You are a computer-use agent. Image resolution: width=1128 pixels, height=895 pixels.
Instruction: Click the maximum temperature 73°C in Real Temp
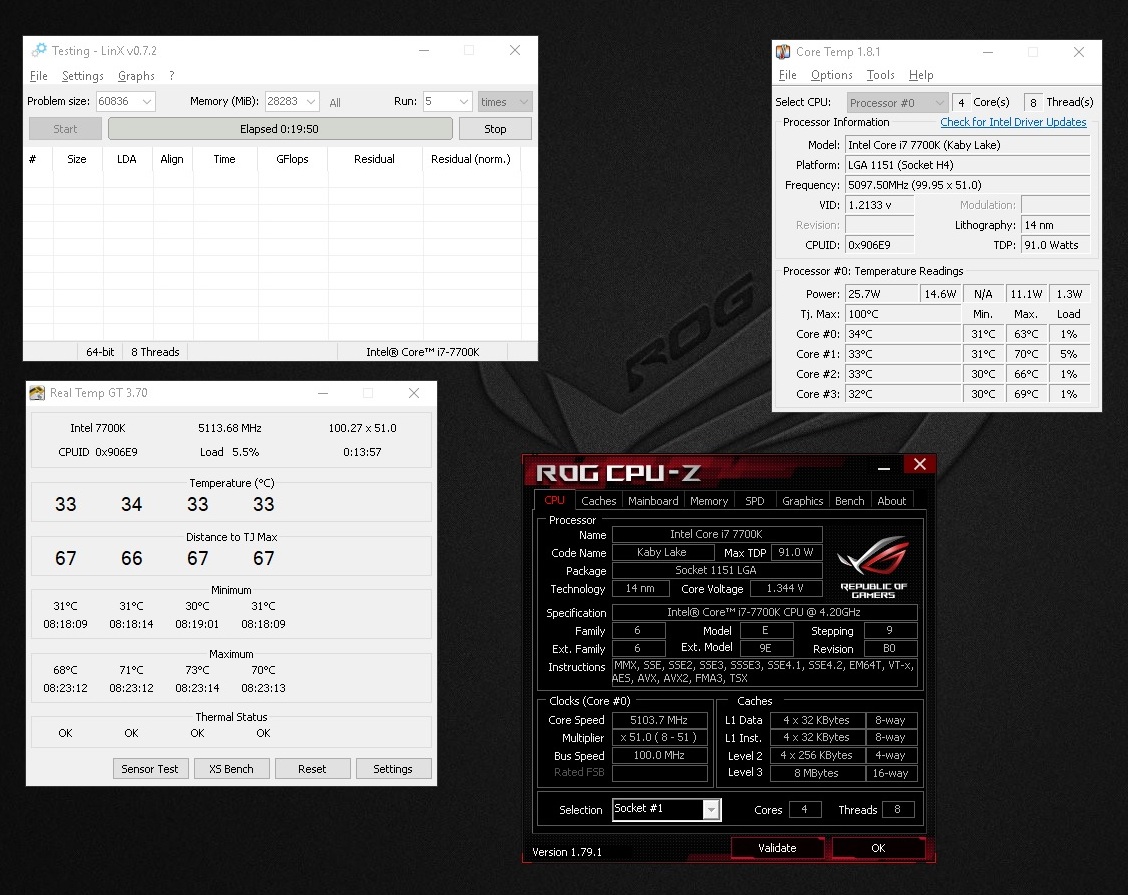coord(197,670)
